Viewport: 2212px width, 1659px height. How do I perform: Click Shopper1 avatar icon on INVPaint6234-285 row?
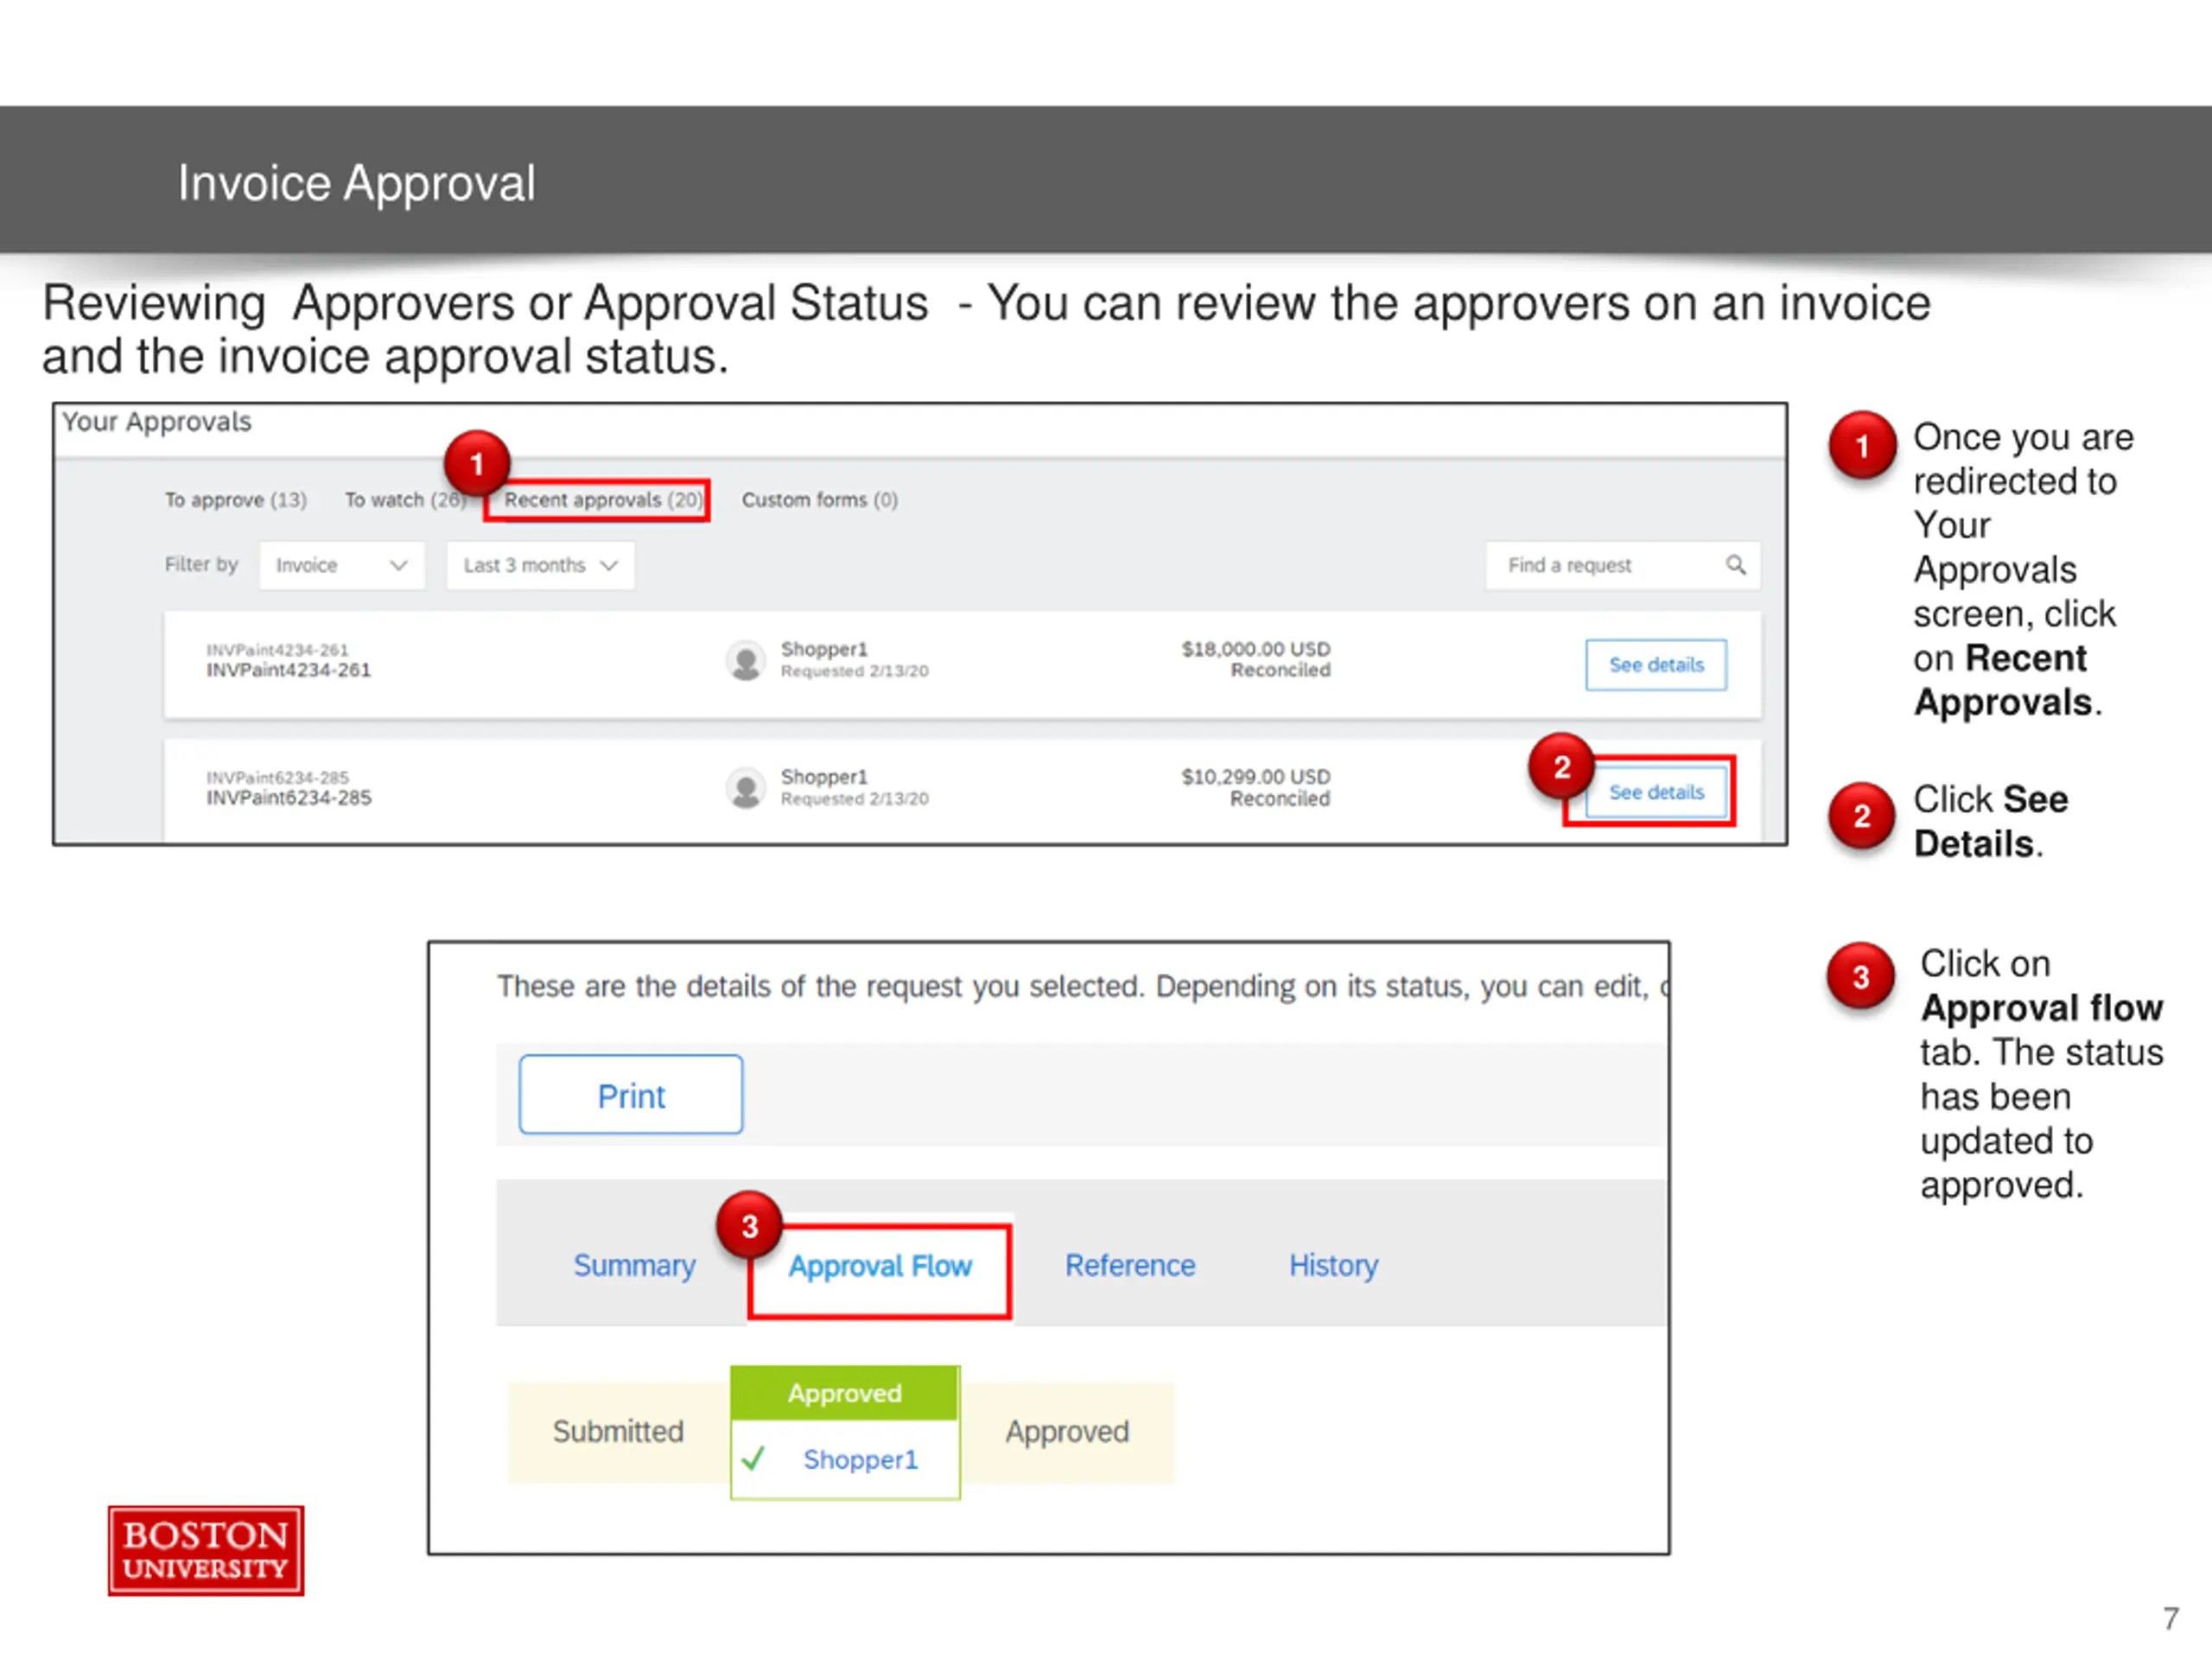point(745,788)
